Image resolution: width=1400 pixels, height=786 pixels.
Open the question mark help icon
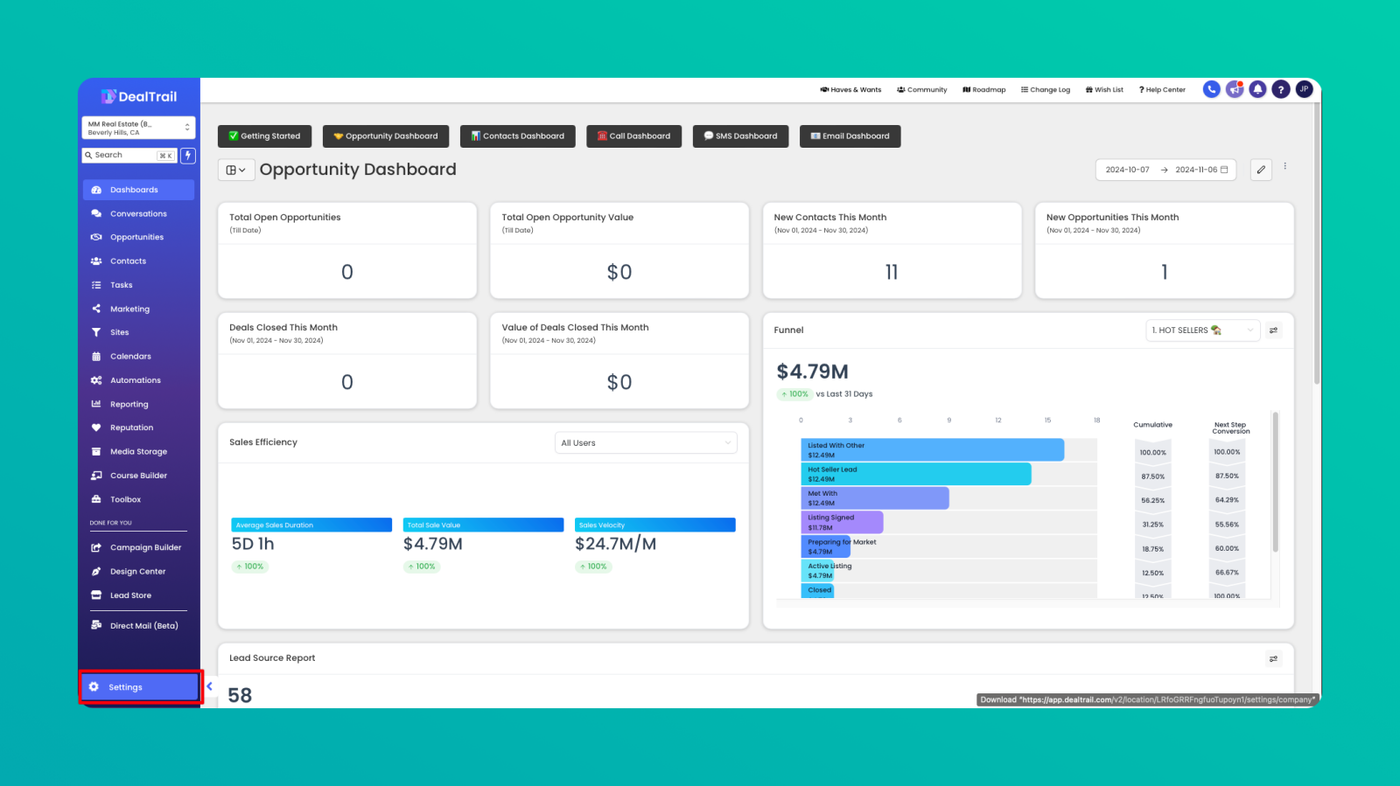1280,90
